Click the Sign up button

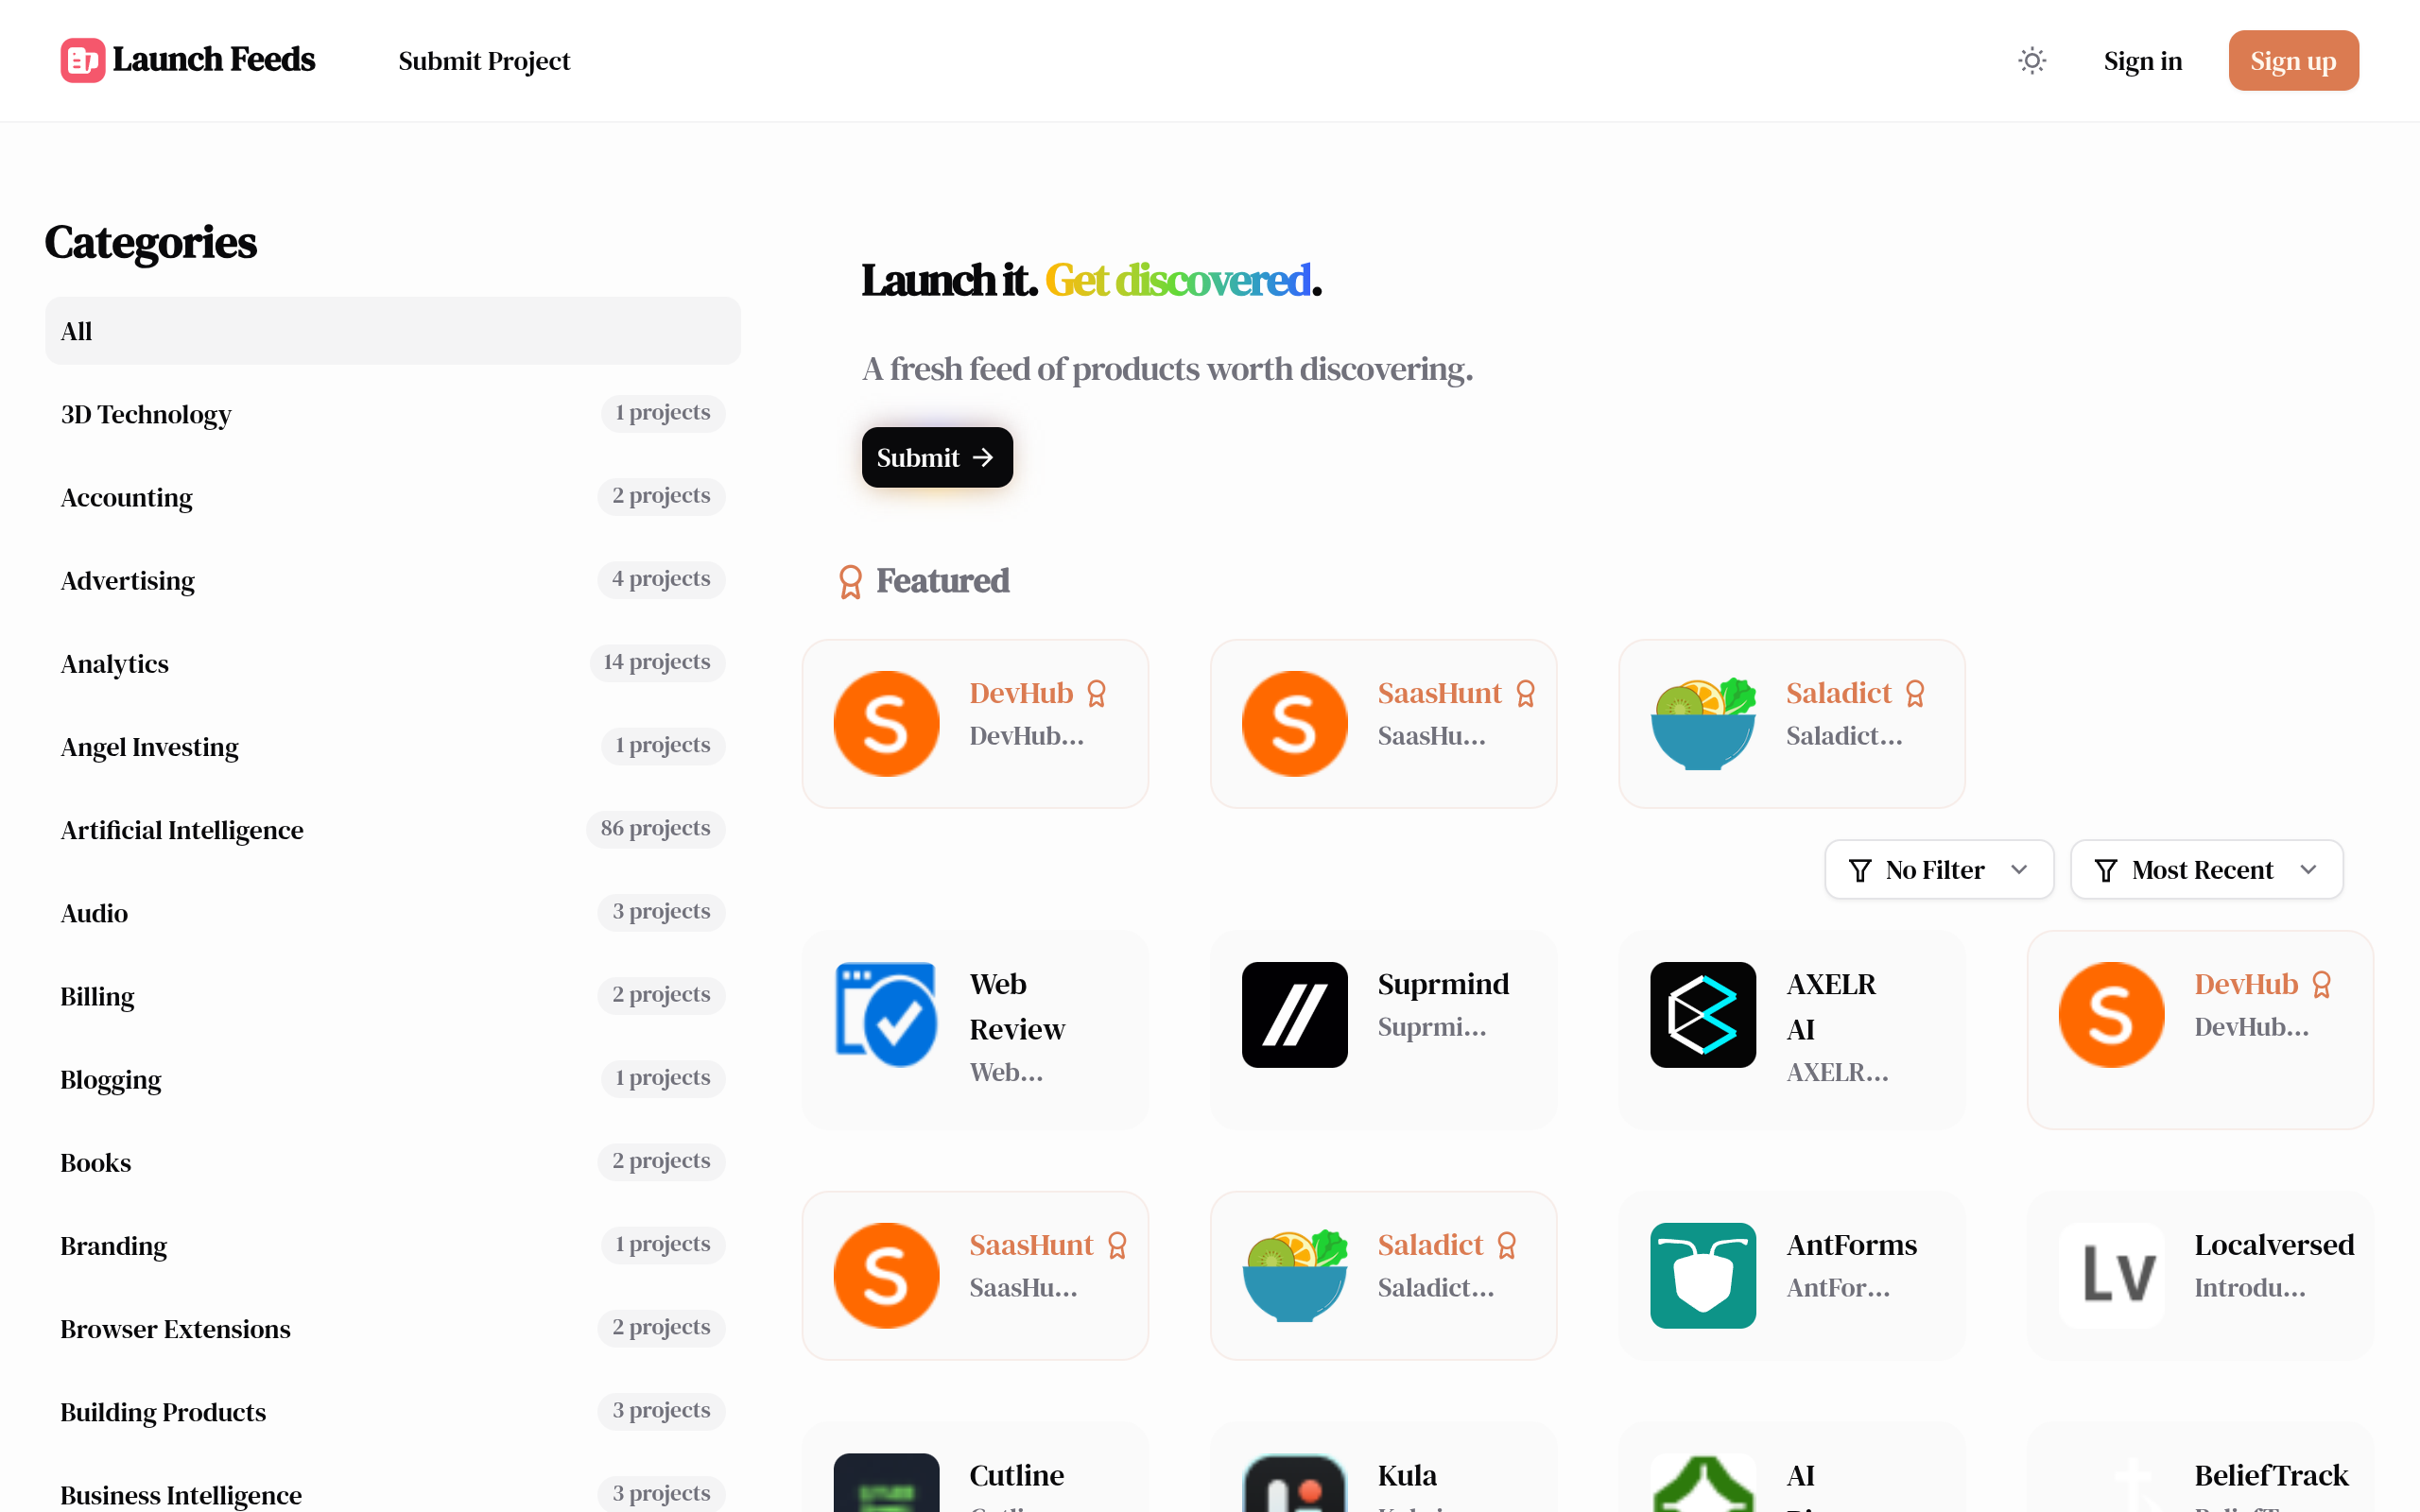[2293, 61]
